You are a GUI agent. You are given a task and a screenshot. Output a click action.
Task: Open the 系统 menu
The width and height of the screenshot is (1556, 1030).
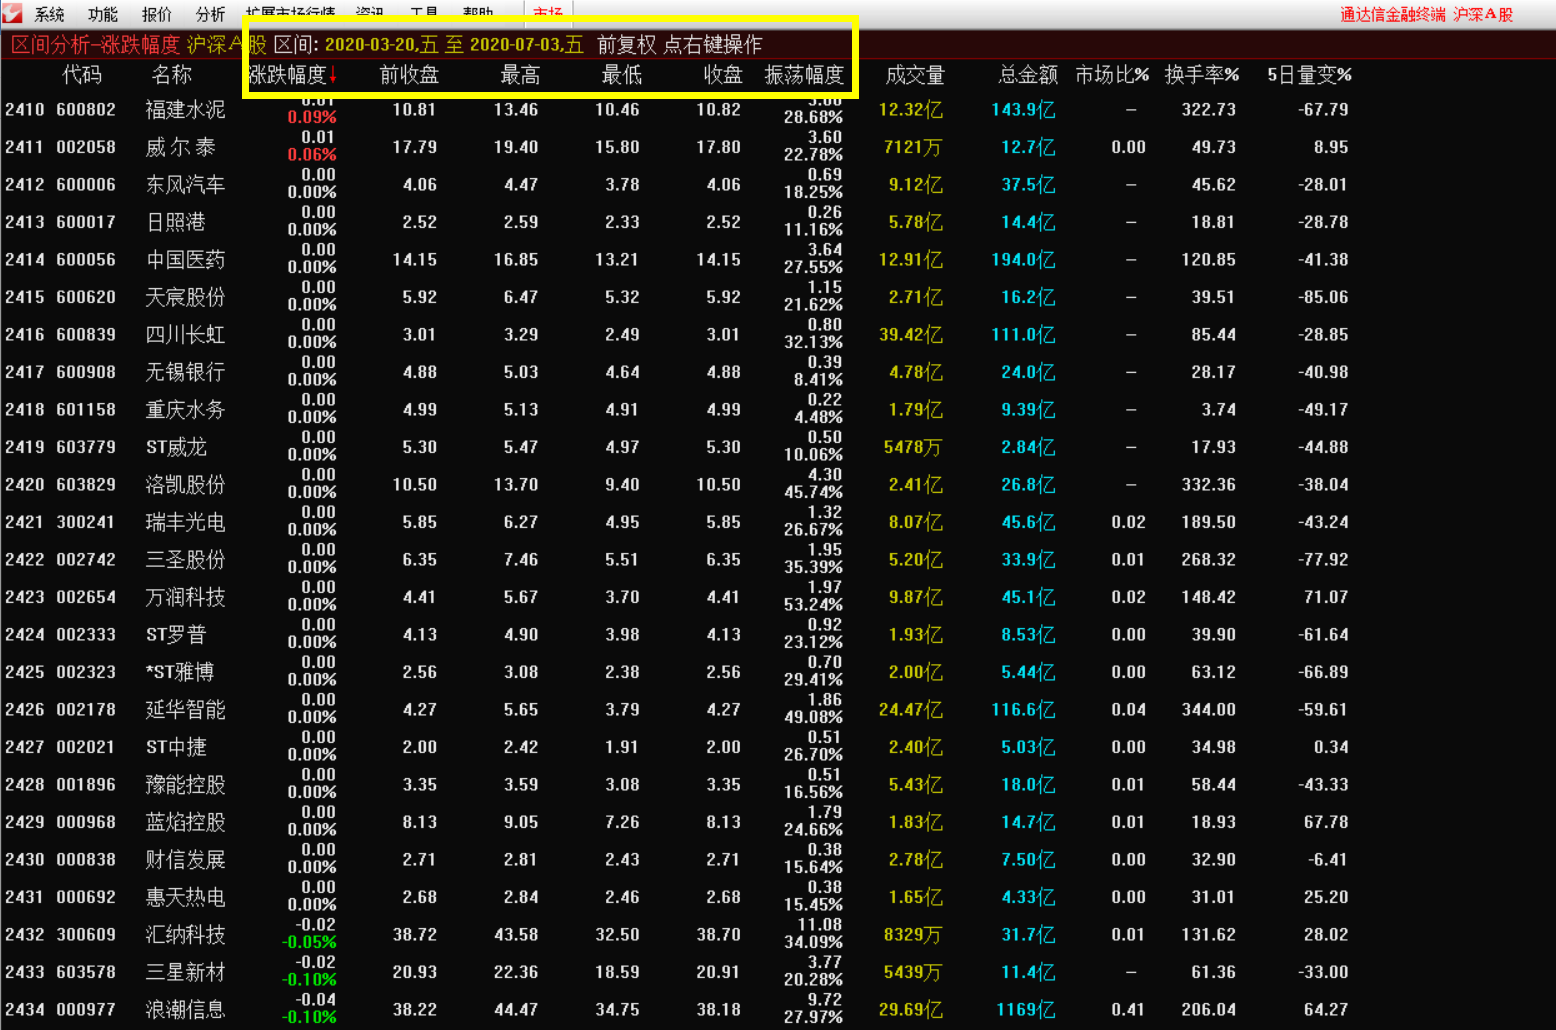49,14
